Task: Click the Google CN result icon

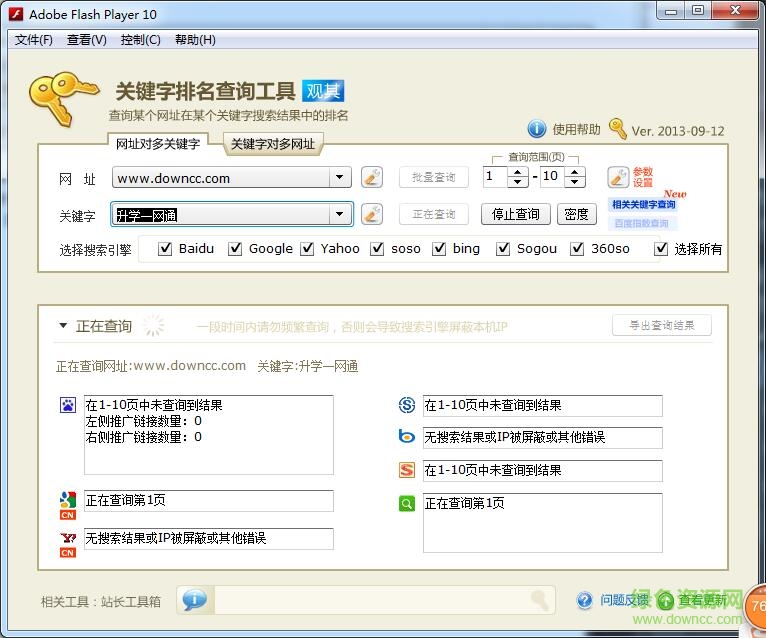Action: 68,505
